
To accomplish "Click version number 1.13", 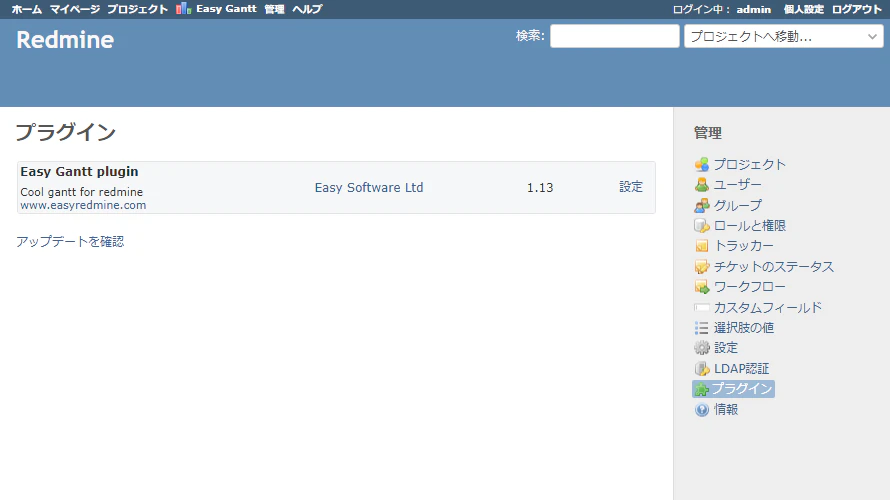I will (x=540, y=187).
